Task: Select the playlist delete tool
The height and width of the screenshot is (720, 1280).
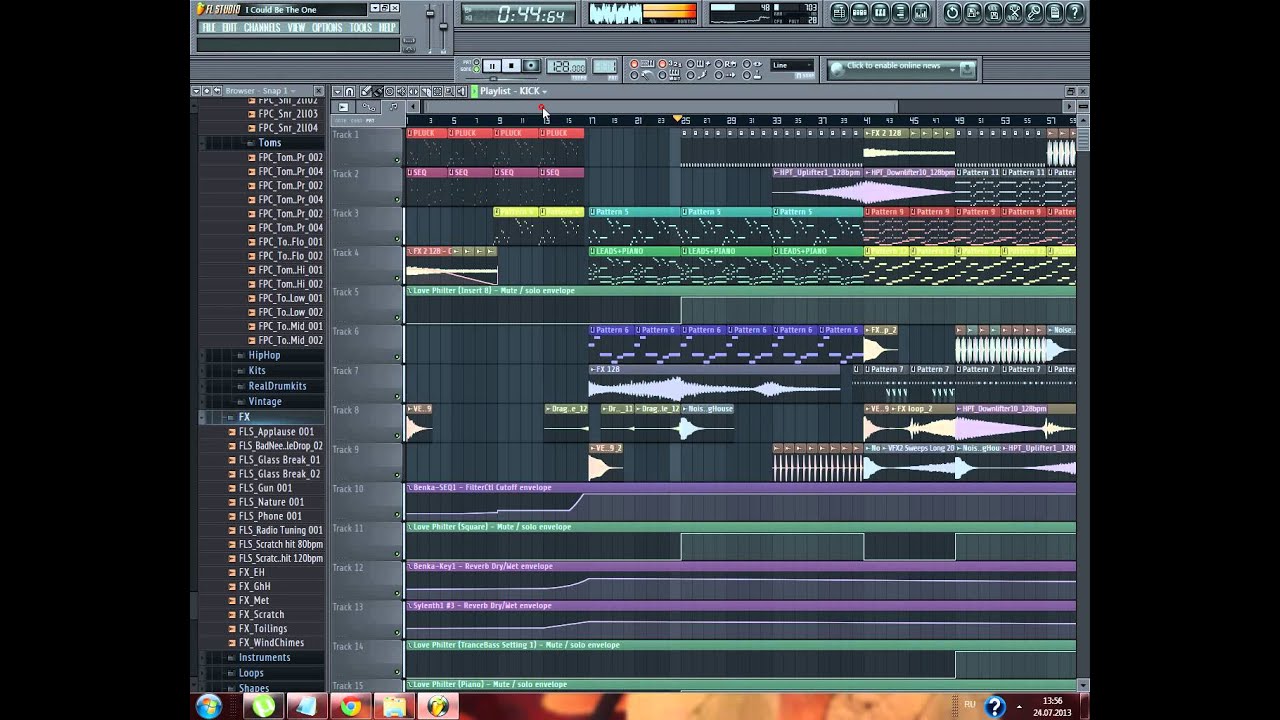Action: 390,91
